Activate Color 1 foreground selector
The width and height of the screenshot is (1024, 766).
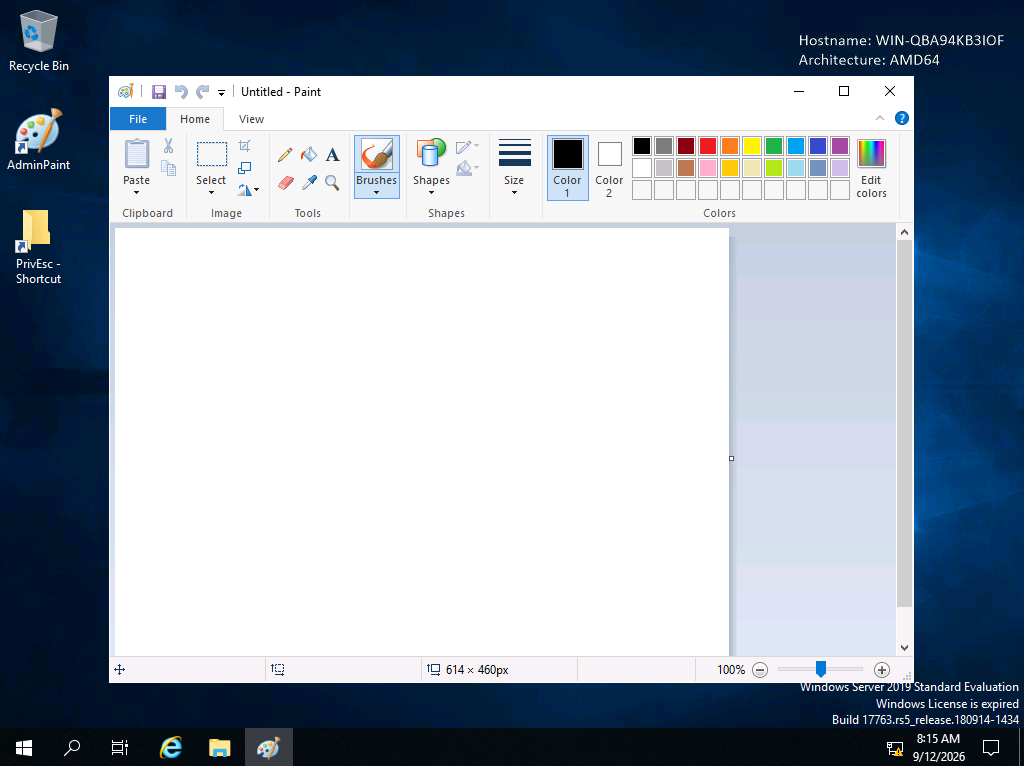tap(568, 168)
